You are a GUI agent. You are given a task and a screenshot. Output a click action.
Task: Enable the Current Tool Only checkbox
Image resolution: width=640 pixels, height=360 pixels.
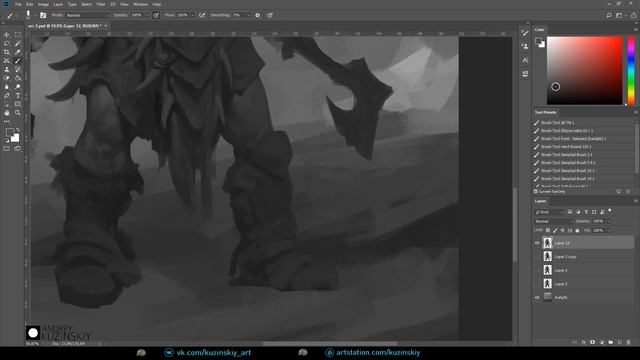click(x=536, y=191)
